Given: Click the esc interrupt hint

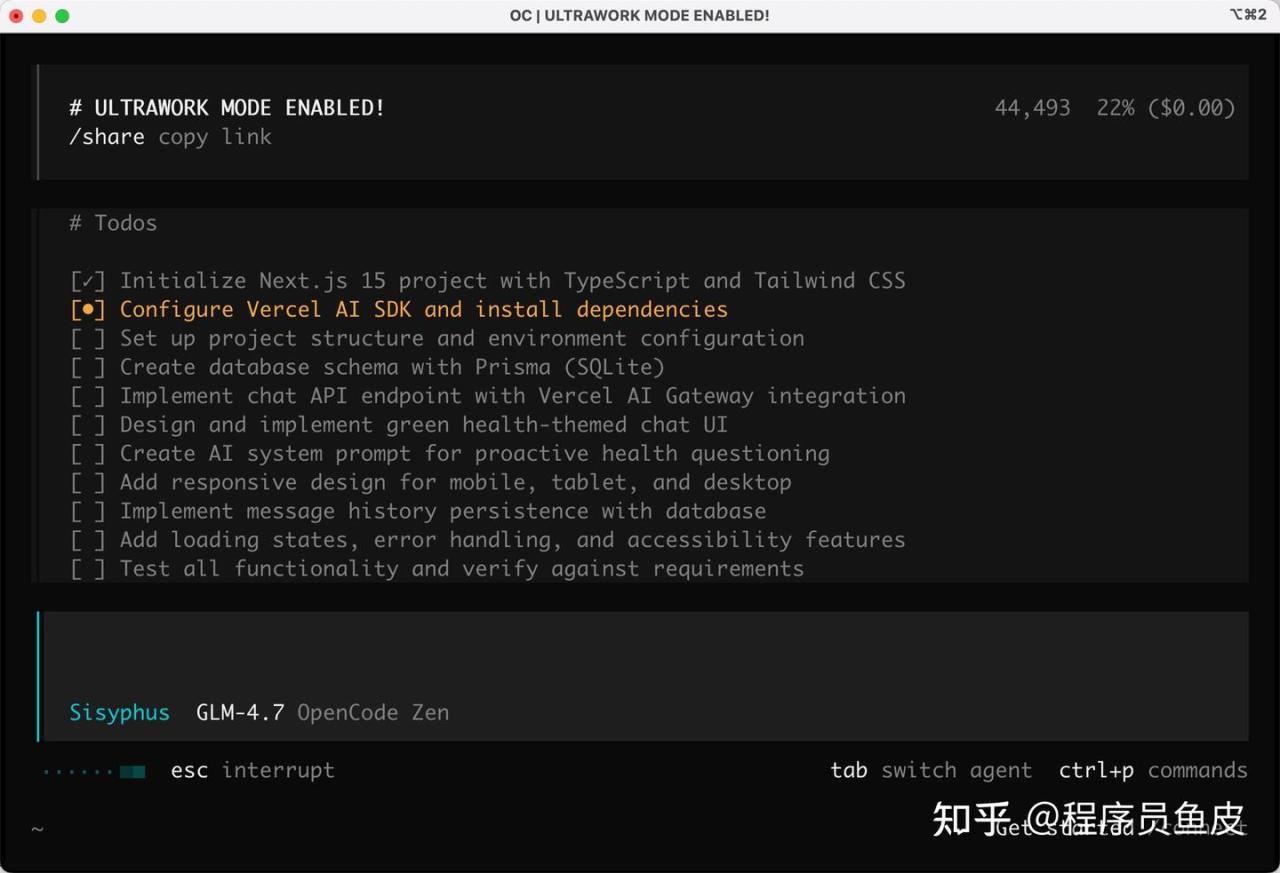Looking at the screenshot, I should (252, 771).
